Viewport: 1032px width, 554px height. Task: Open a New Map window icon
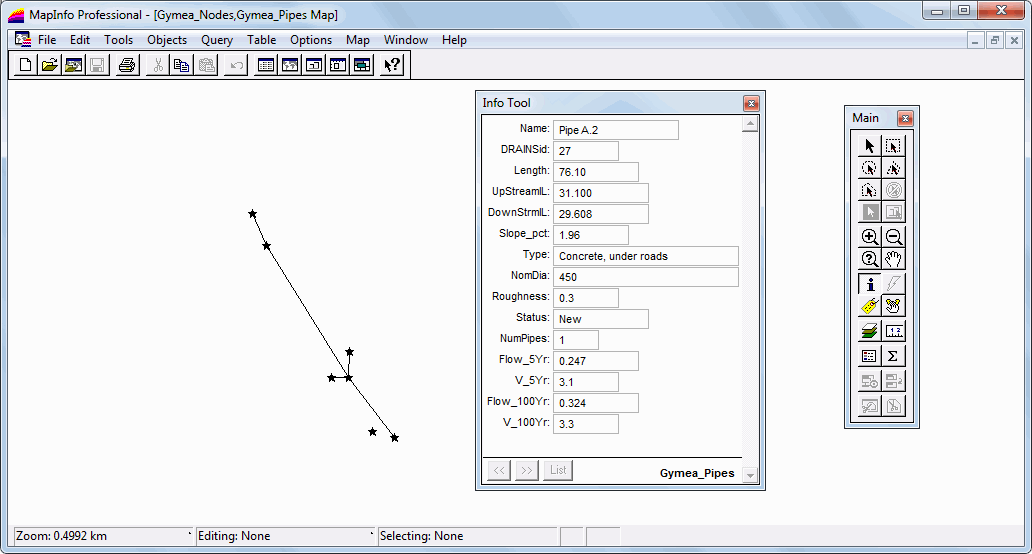(290, 65)
